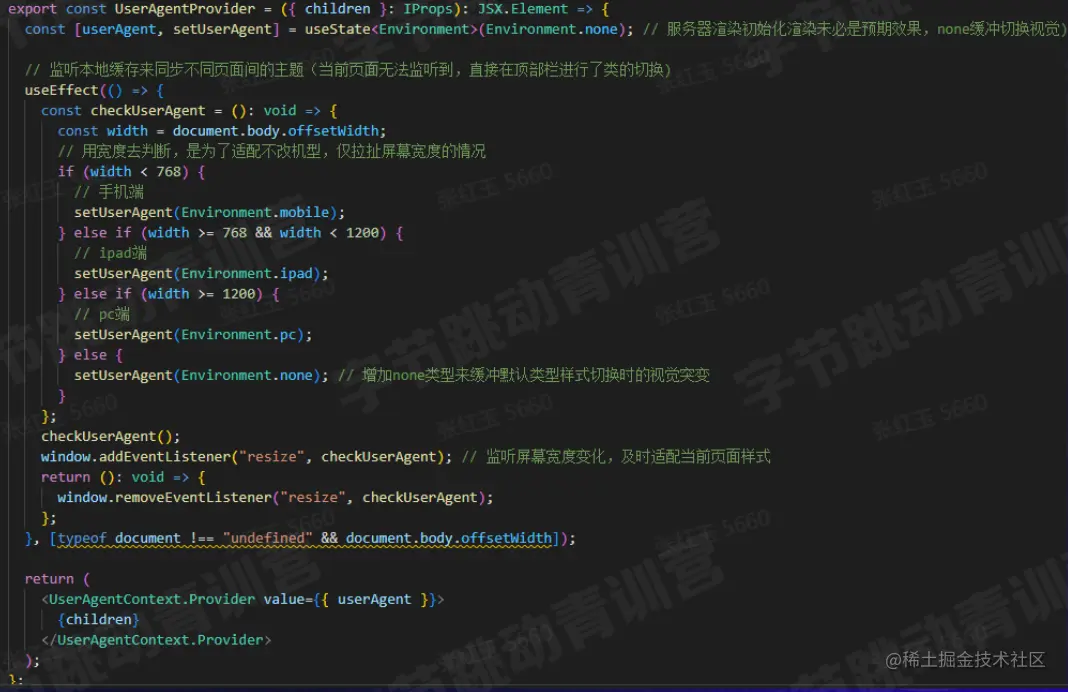
Task: Click the condition 'width < 768'
Action: click(136, 172)
